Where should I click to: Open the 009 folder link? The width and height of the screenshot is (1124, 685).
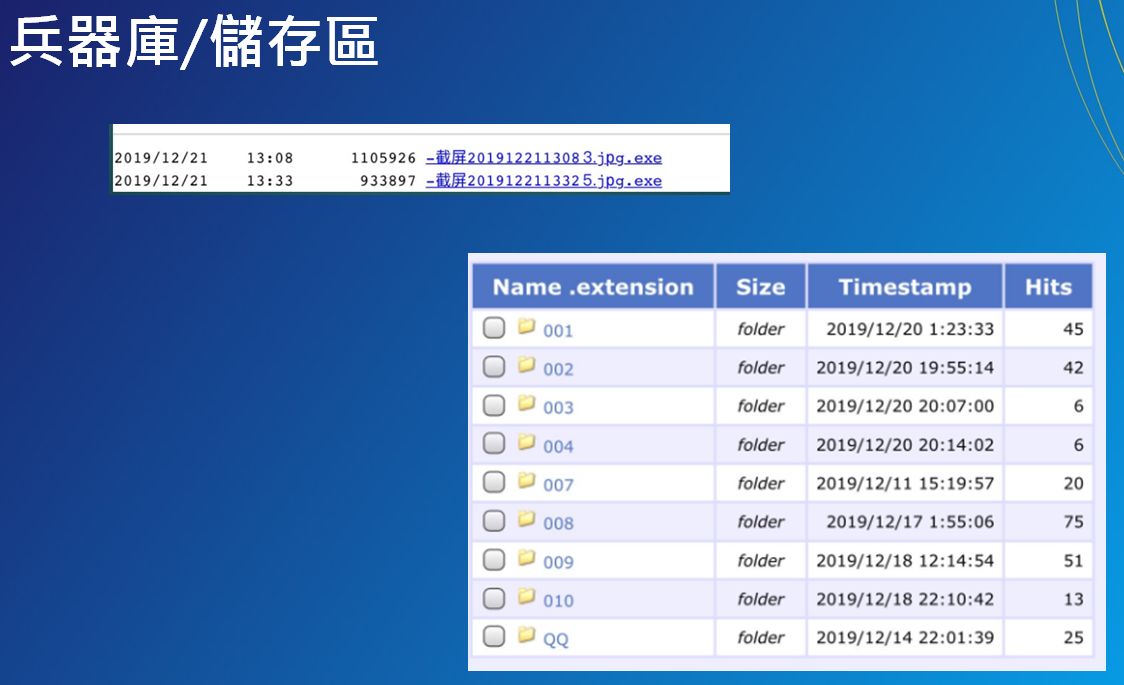[558, 562]
